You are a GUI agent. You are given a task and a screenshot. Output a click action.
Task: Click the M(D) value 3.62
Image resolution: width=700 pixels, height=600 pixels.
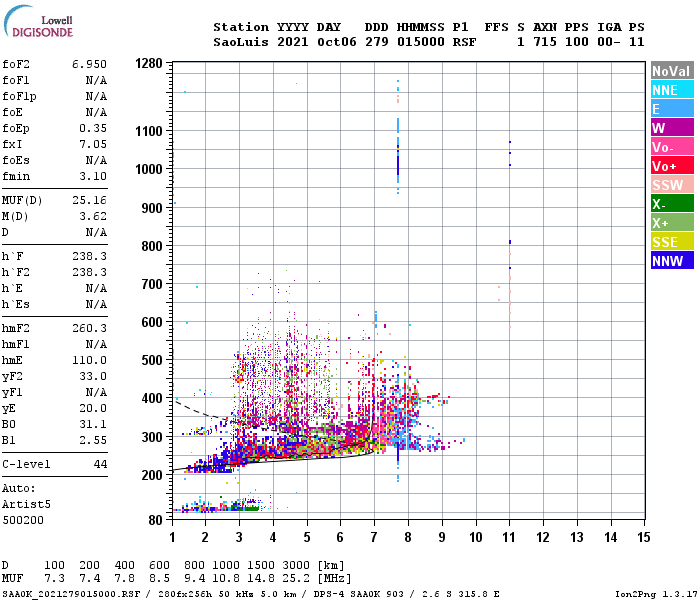pyautogui.click(x=93, y=216)
